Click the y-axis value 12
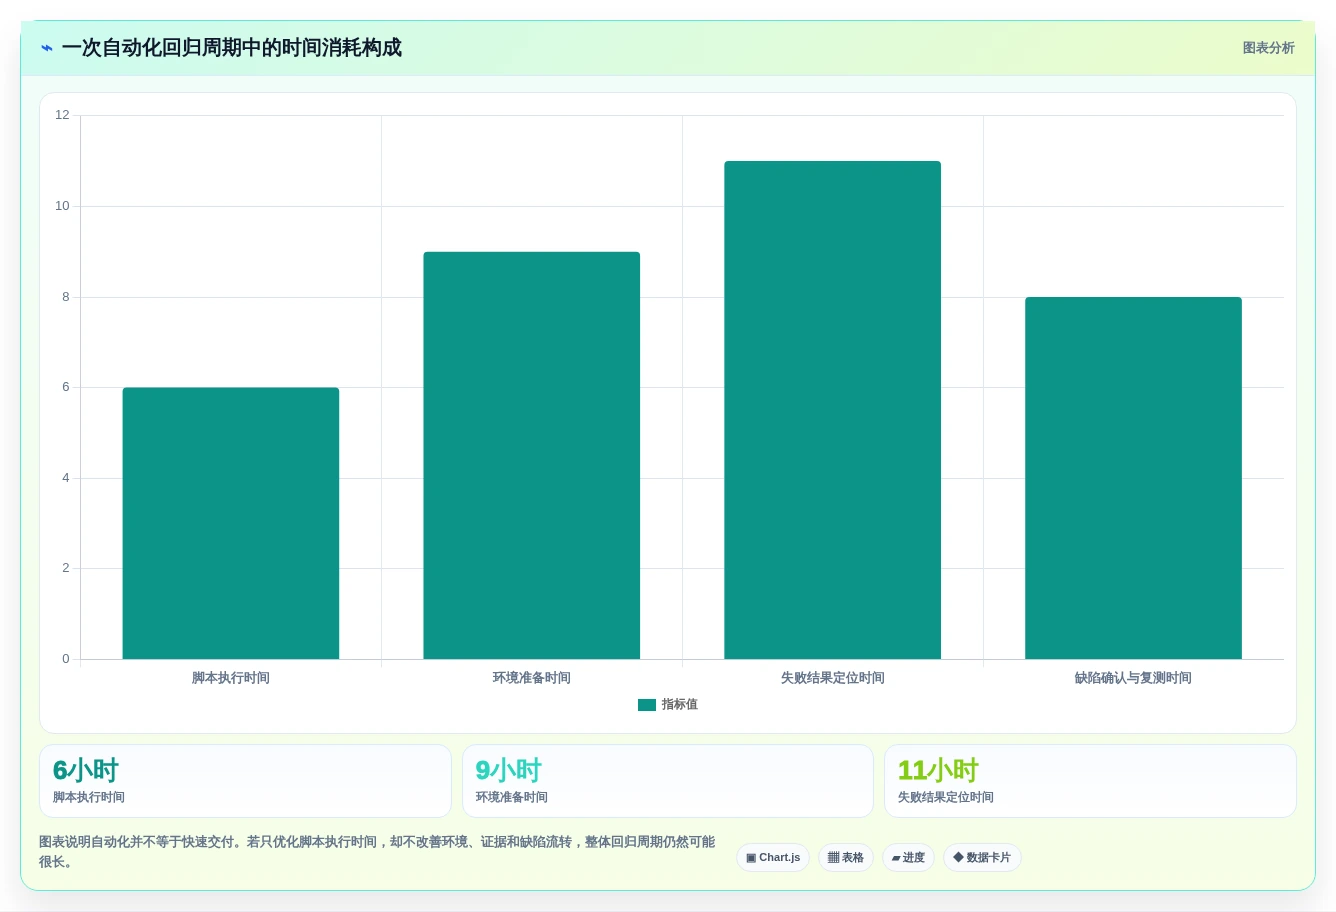Viewport: 1336px width, 912px height. tap(63, 115)
